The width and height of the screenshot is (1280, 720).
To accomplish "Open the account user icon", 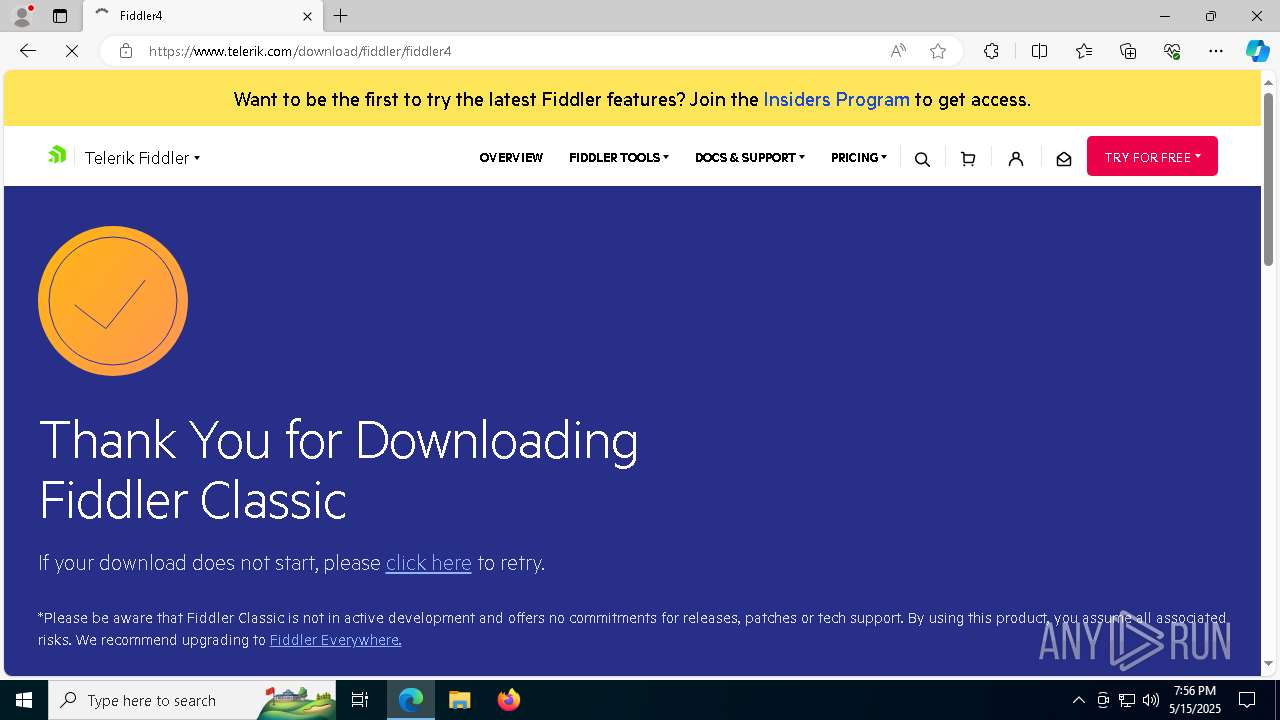I will pyautogui.click(x=1016, y=159).
